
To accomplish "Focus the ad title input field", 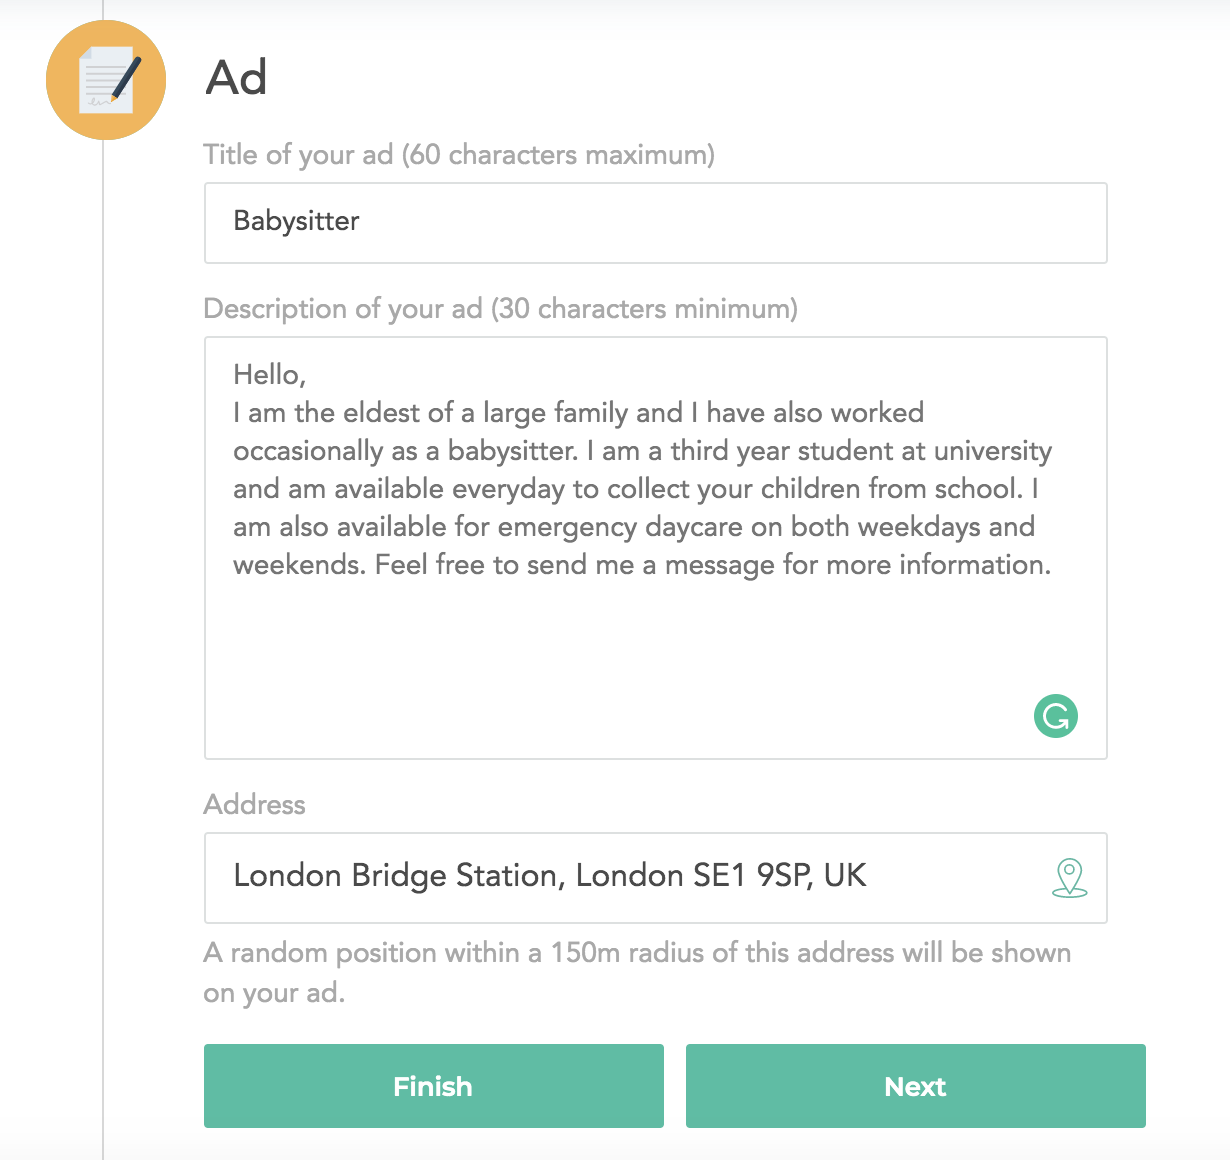I will tap(656, 223).
